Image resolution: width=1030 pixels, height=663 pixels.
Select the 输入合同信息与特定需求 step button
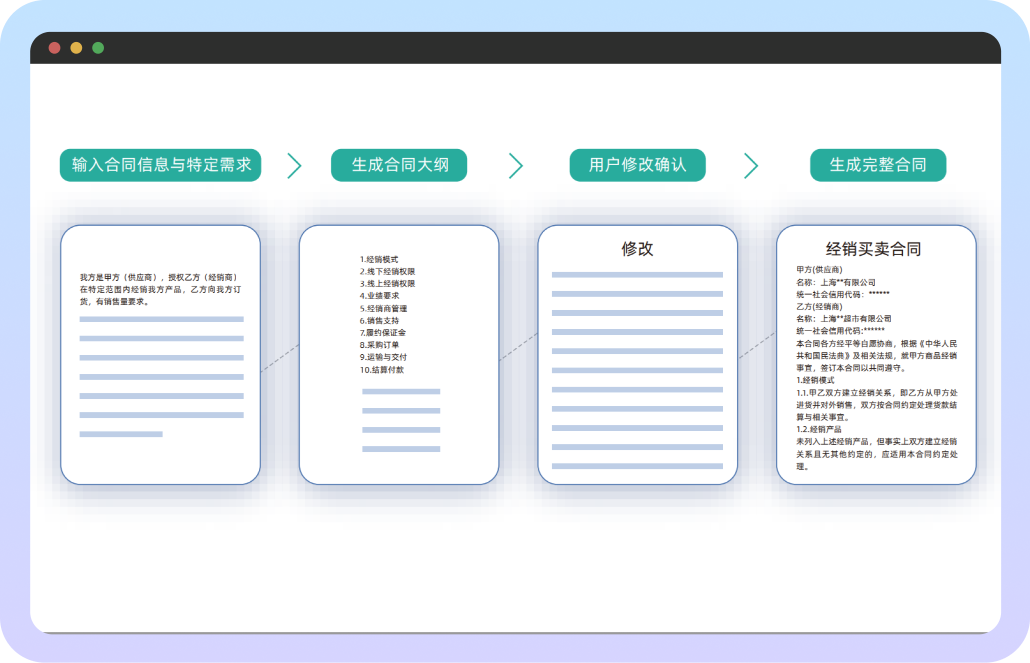point(160,165)
